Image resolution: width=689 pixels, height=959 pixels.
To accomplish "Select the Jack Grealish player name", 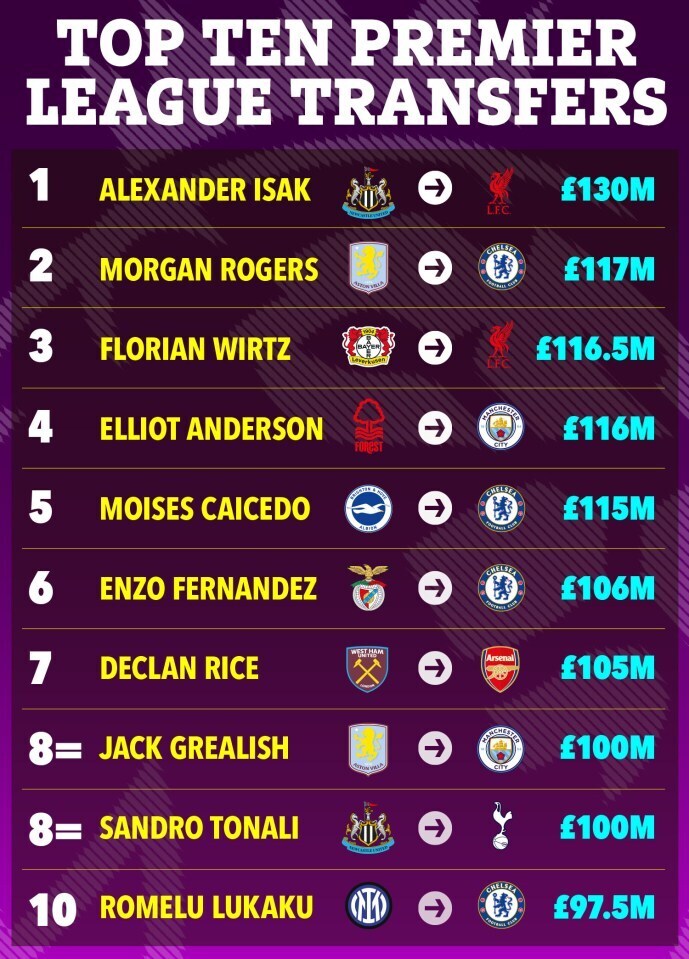I will [x=194, y=747].
